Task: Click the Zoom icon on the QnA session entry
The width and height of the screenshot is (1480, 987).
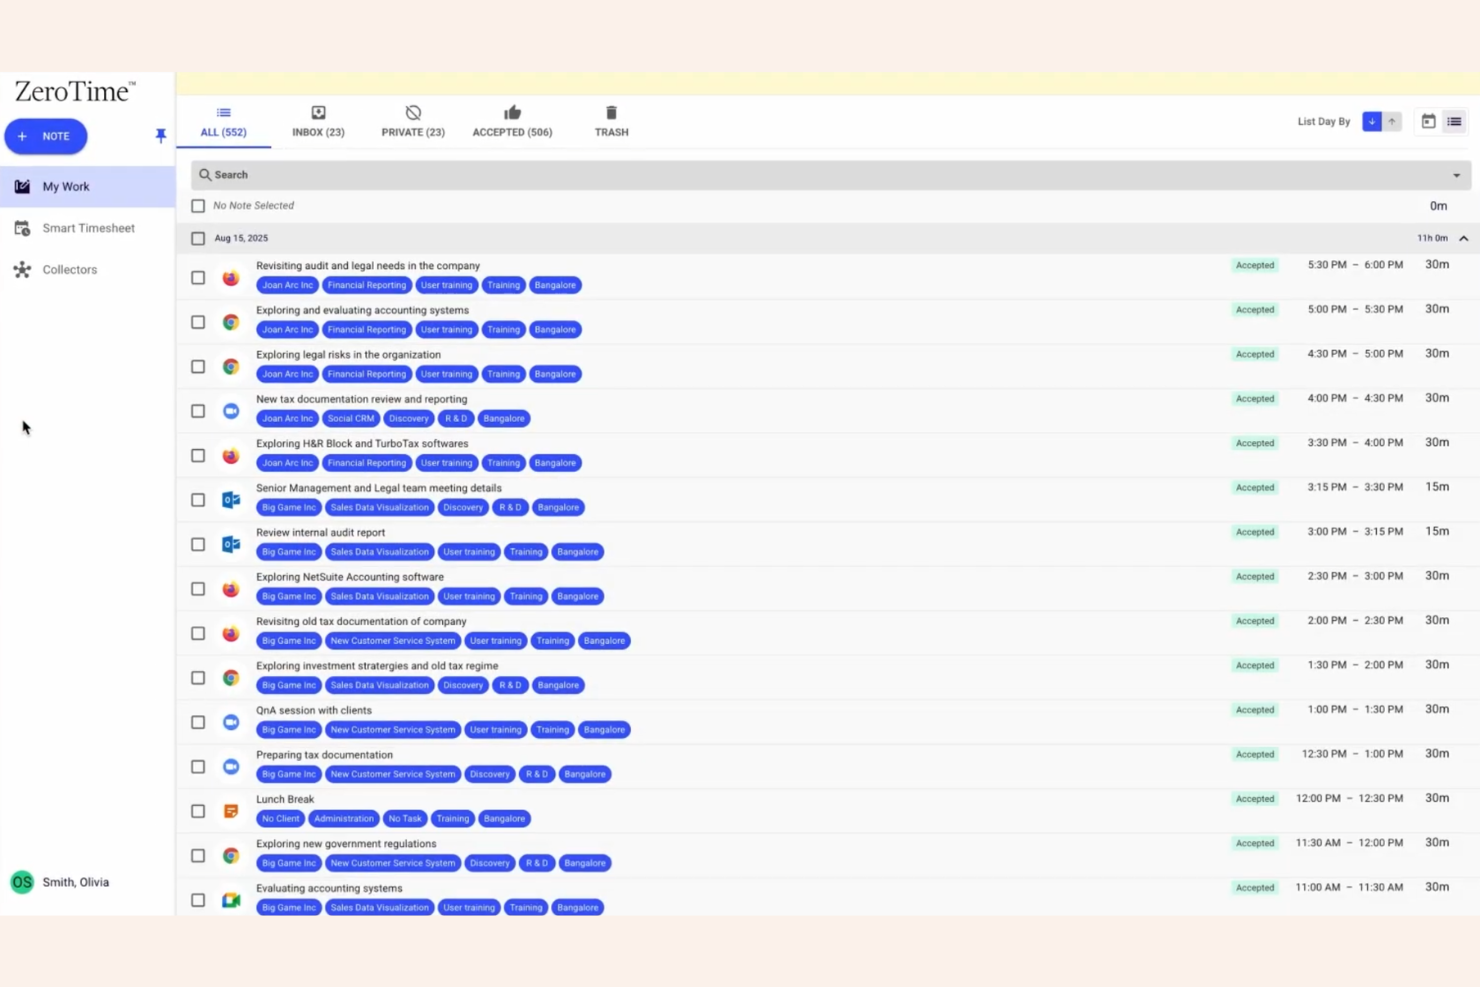Action: 231,722
